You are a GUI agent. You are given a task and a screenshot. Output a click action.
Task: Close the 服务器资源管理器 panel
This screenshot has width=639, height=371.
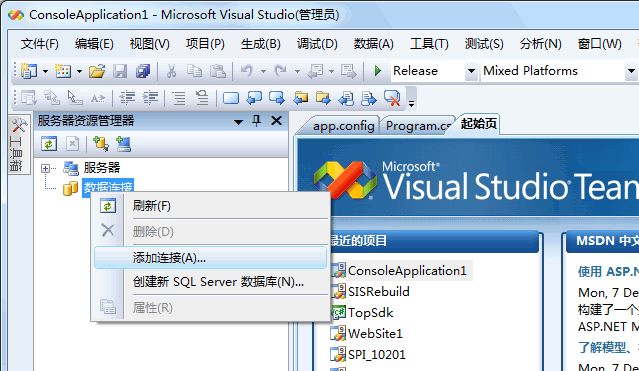277,121
